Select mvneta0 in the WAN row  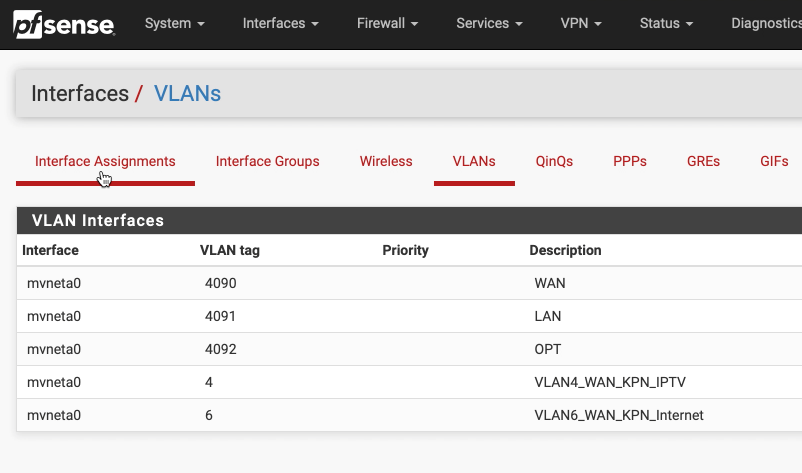54,283
